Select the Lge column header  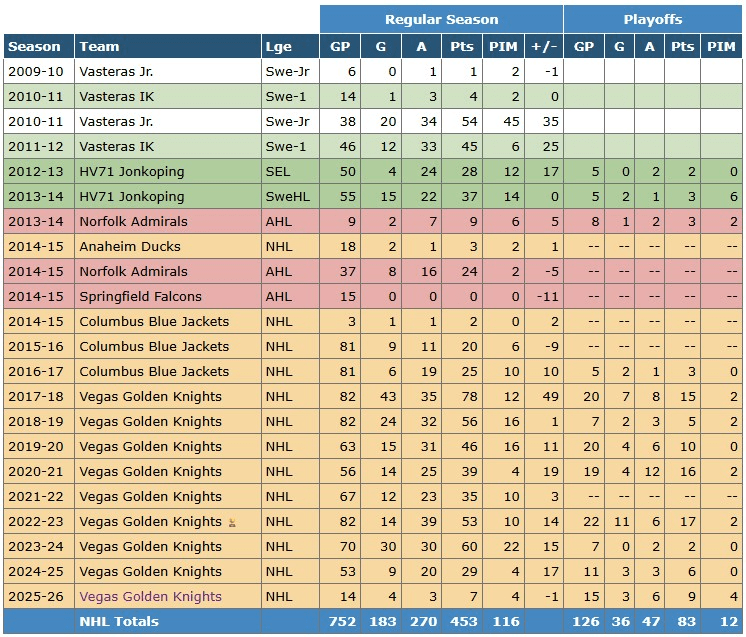click(x=290, y=47)
